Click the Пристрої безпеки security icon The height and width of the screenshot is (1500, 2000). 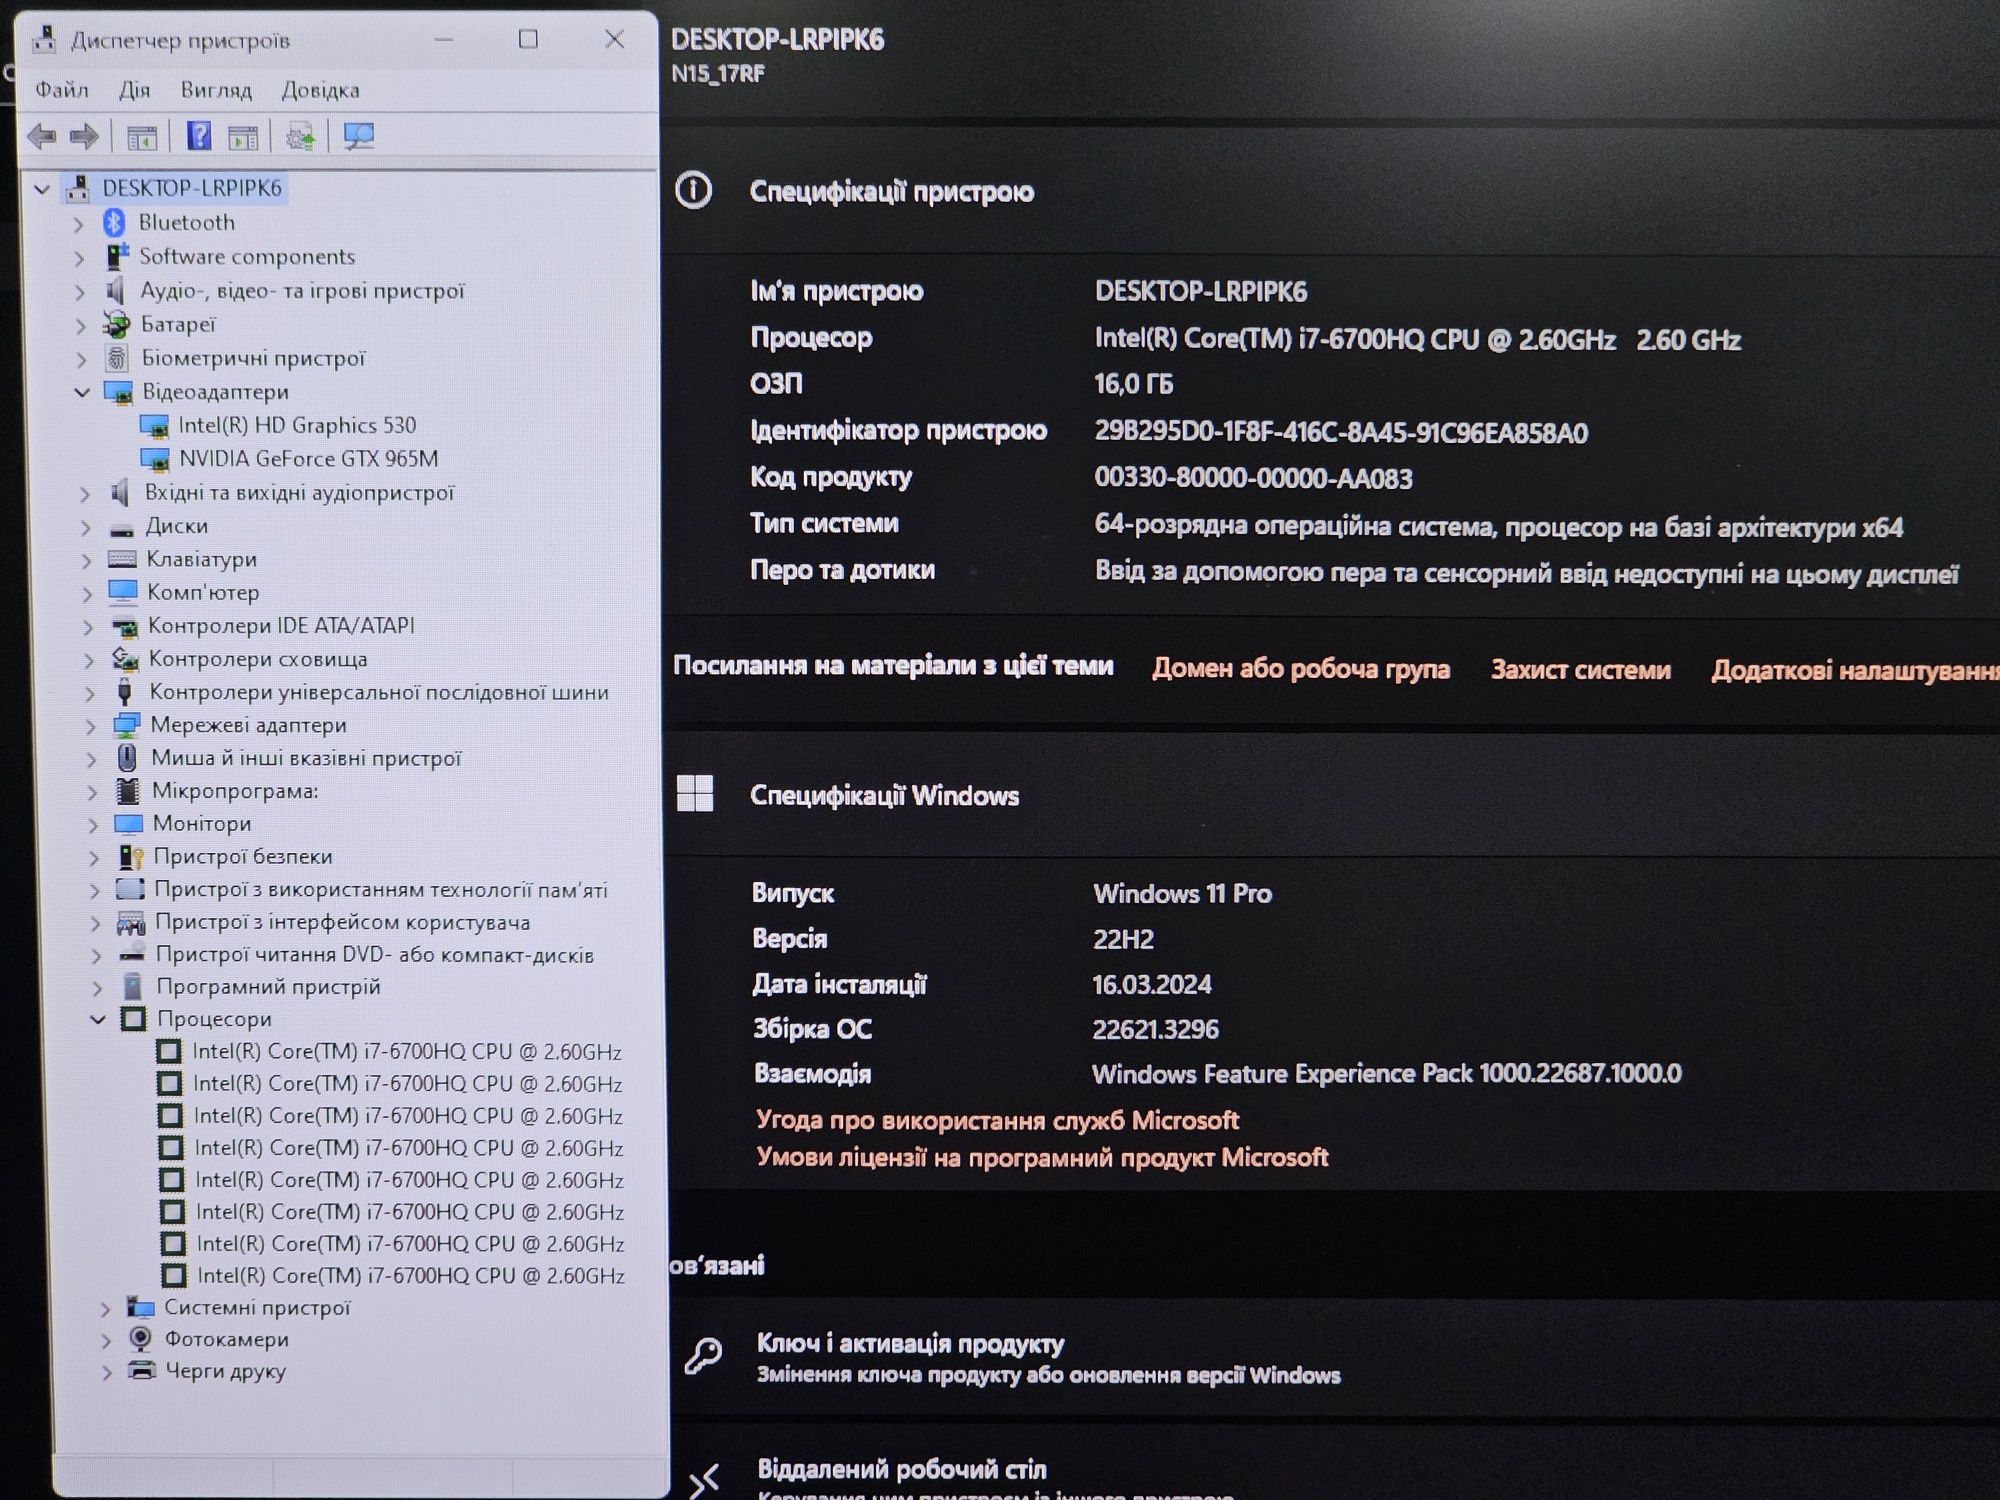click(130, 856)
